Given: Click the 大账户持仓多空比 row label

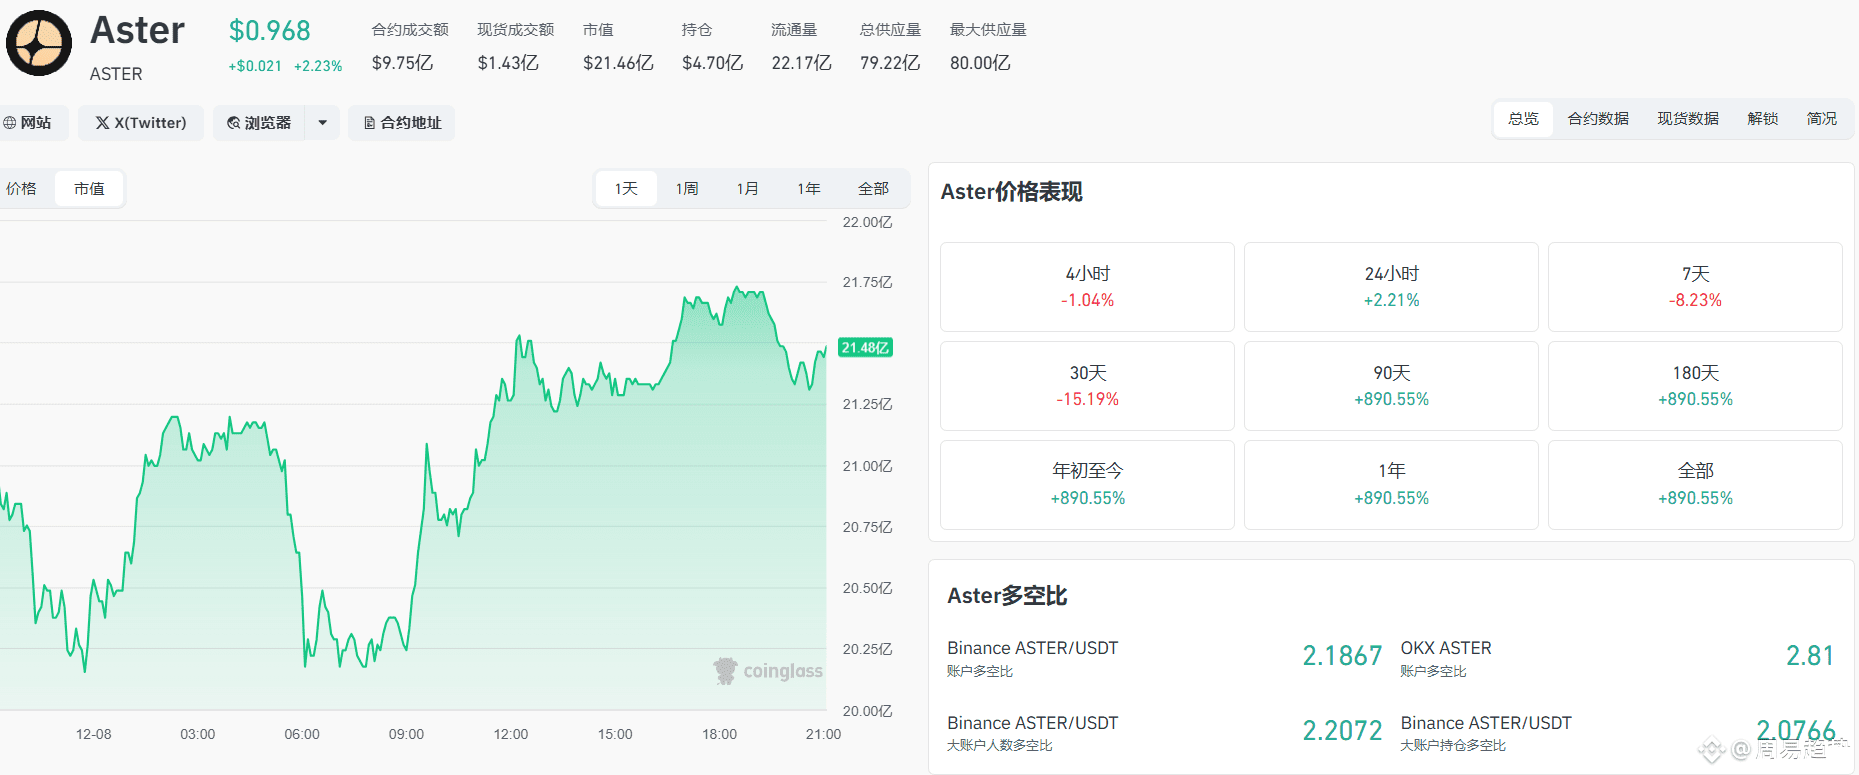Looking at the screenshot, I should [x=1453, y=746].
